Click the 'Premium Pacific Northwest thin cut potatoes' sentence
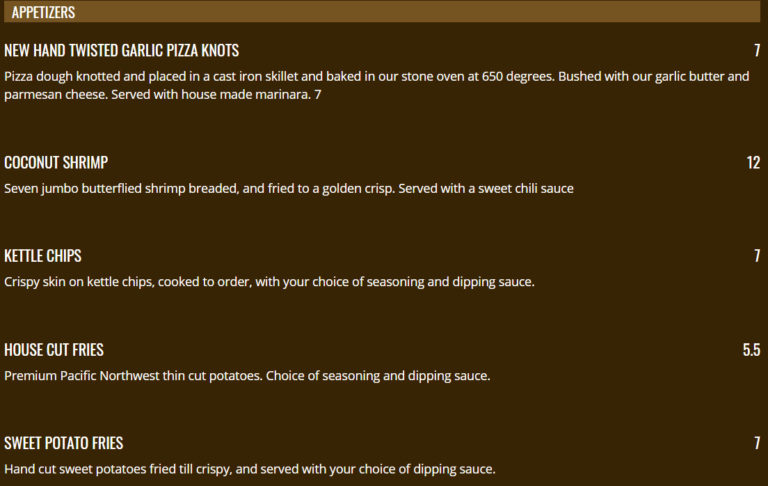The image size is (768, 486). pos(132,376)
